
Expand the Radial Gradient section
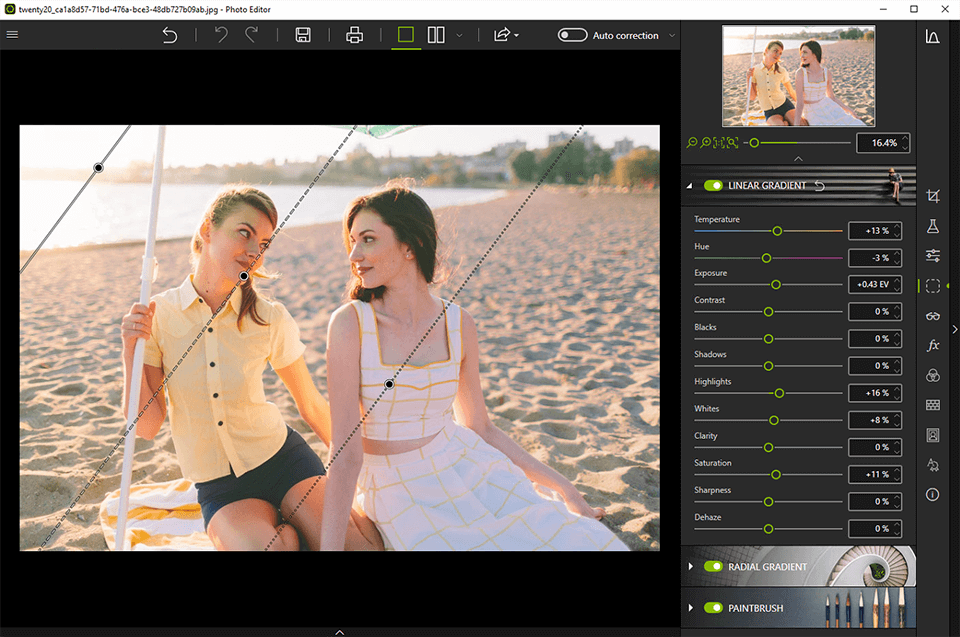coord(690,567)
